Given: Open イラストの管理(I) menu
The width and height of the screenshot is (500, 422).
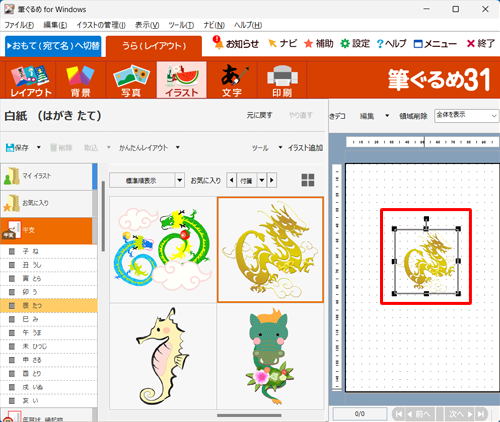Looking at the screenshot, I should pyautogui.click(x=101, y=25).
